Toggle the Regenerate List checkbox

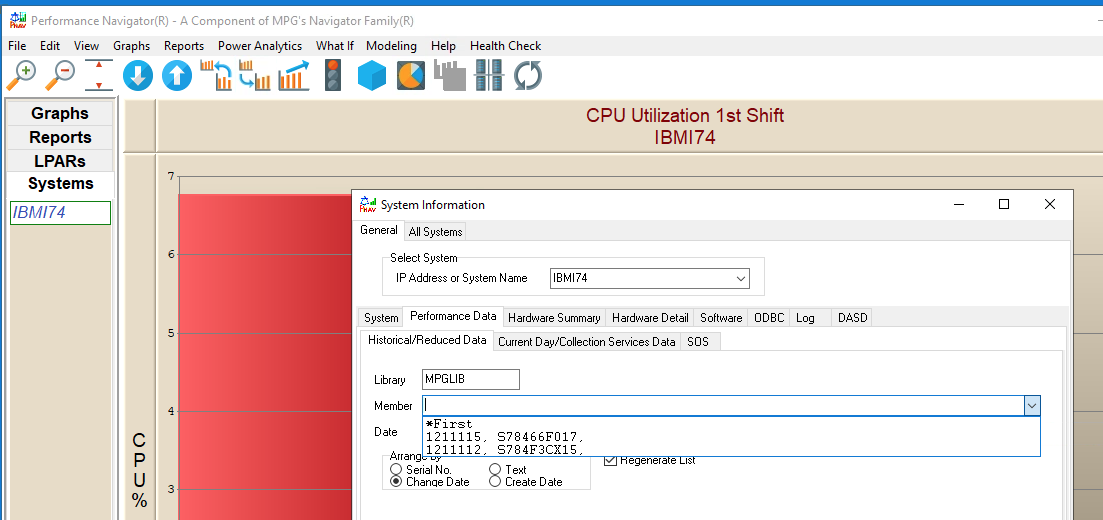611,460
